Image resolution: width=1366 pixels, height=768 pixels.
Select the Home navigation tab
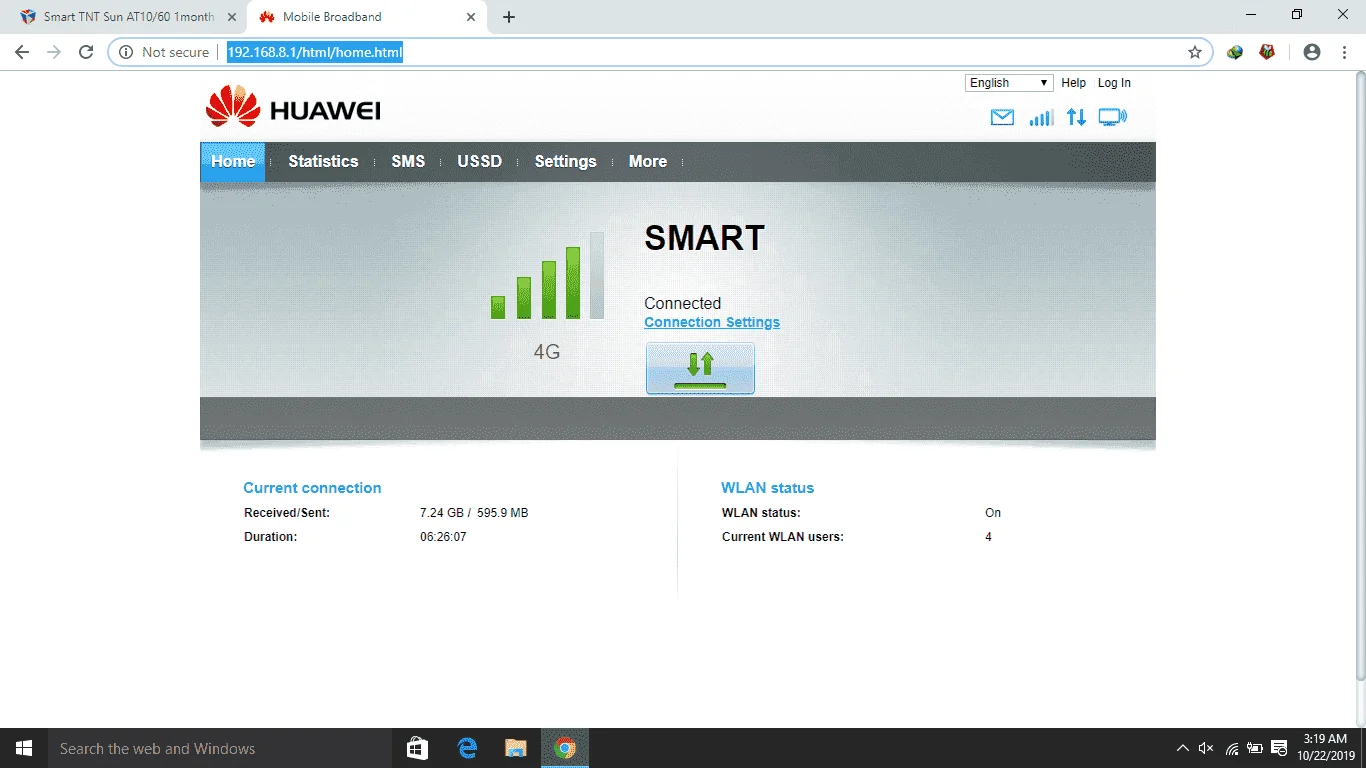click(233, 161)
